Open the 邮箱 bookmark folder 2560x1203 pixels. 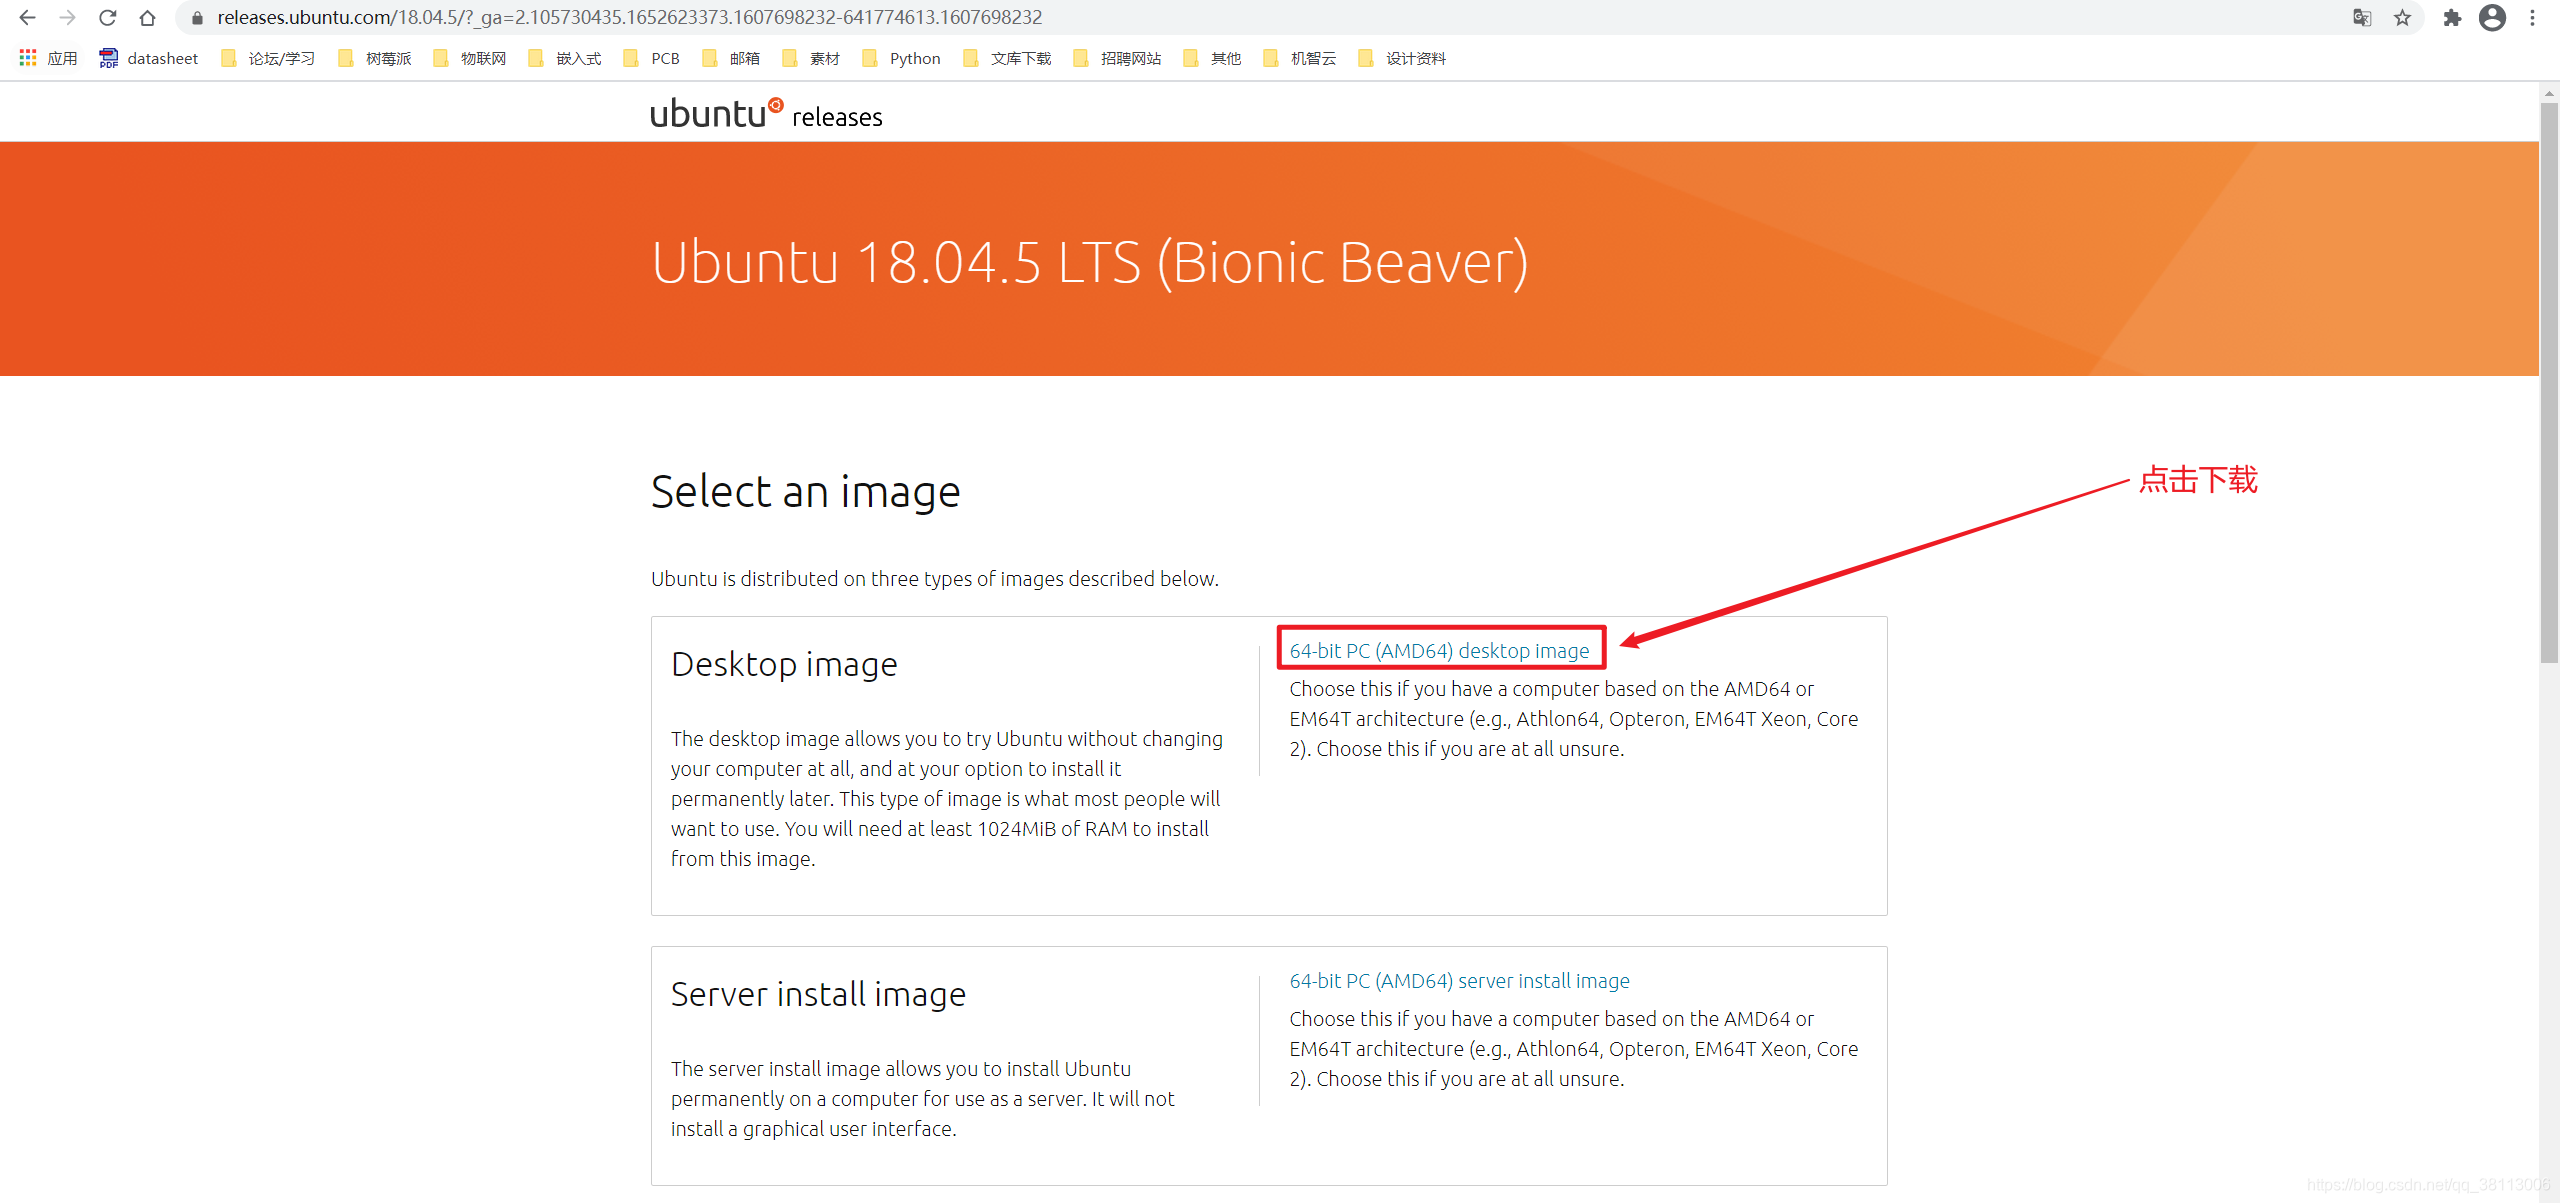click(731, 58)
